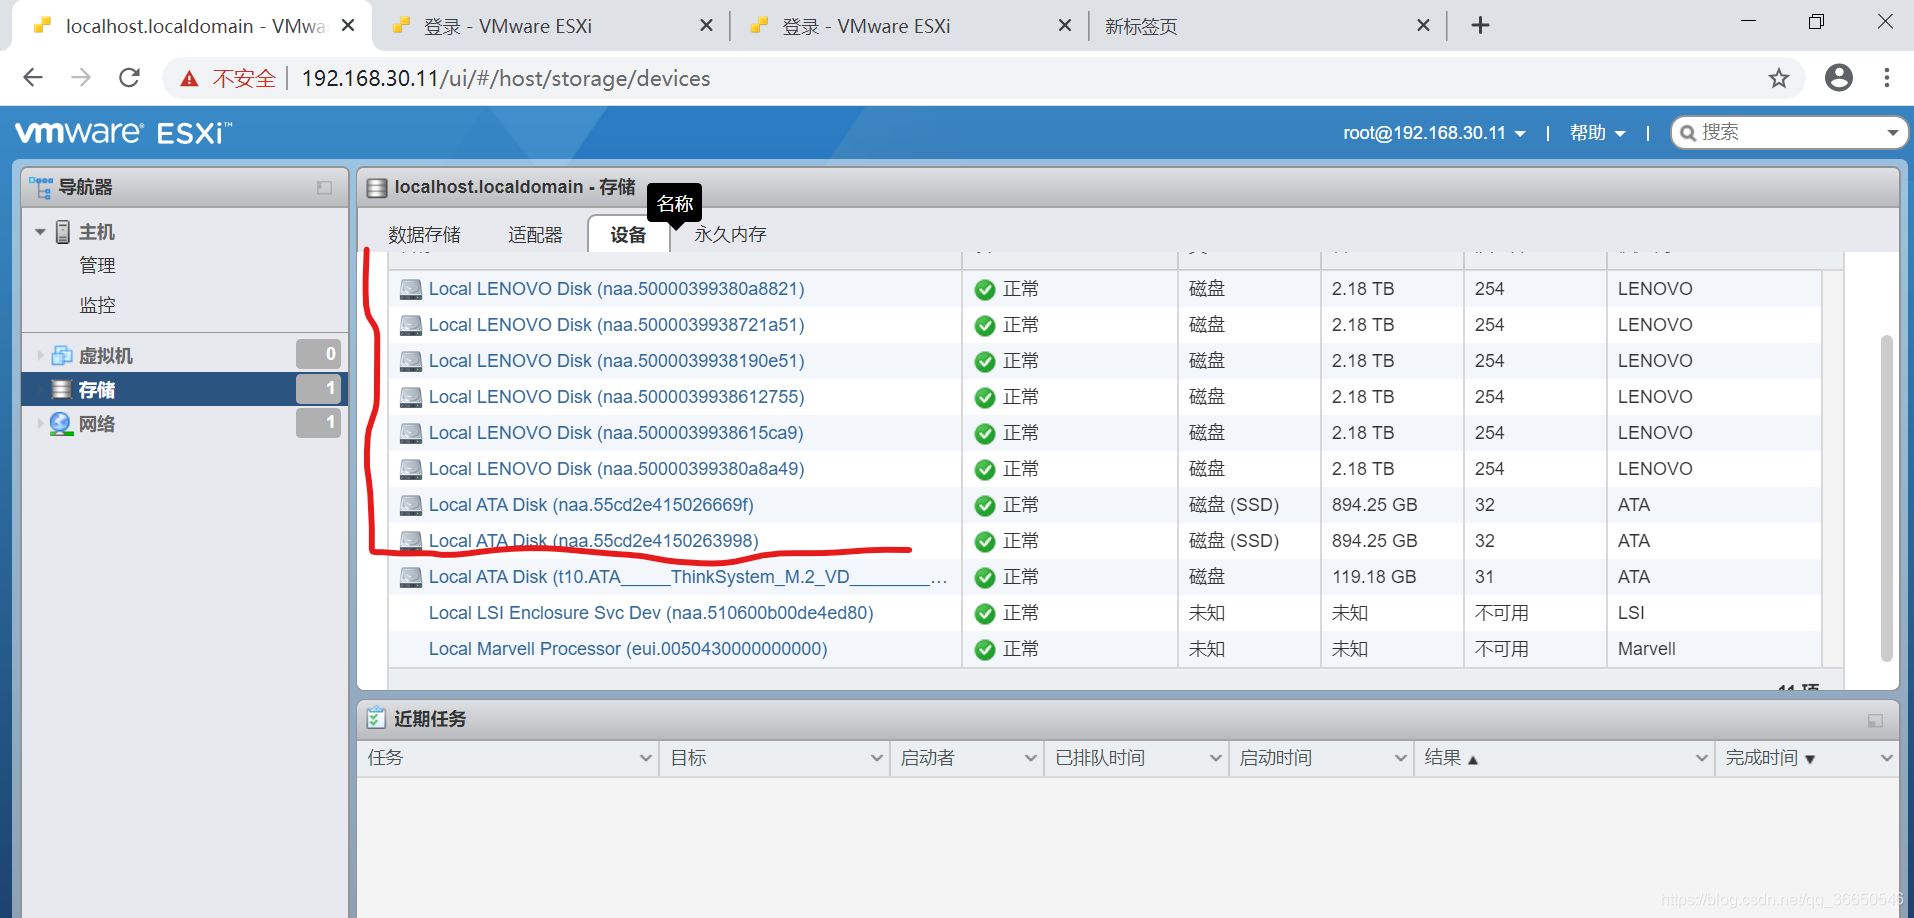Open Chrome three-dot menu
Screen dimensions: 1914x918
[x=1886, y=78]
